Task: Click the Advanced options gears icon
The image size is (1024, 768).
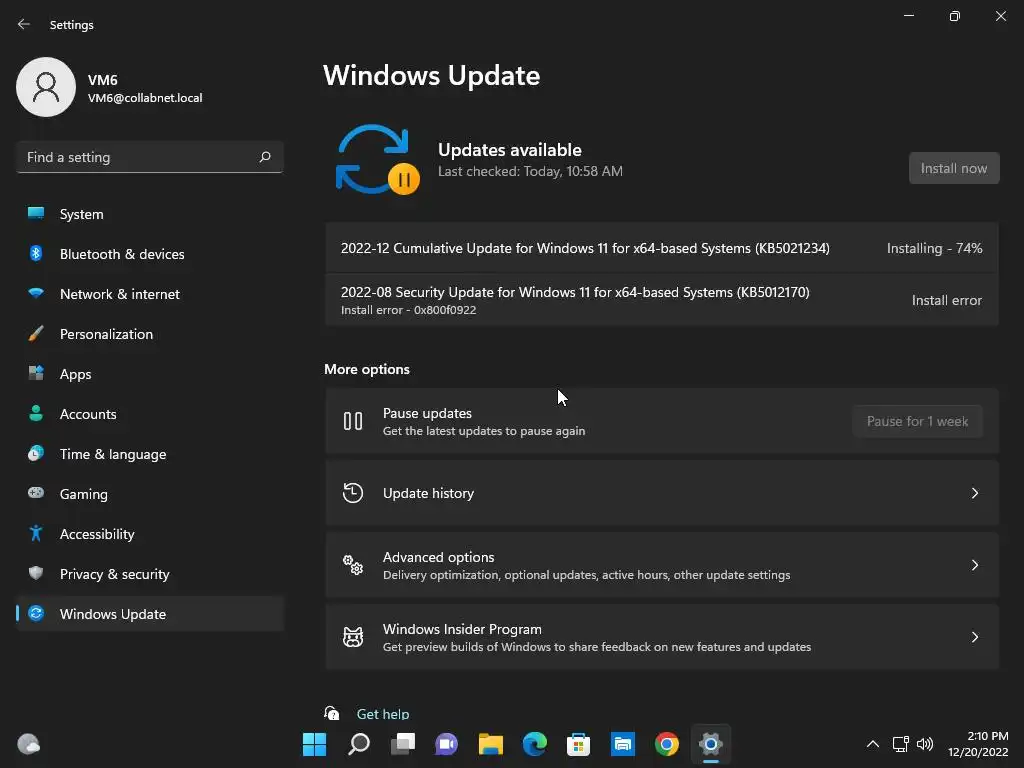Action: [x=353, y=565]
